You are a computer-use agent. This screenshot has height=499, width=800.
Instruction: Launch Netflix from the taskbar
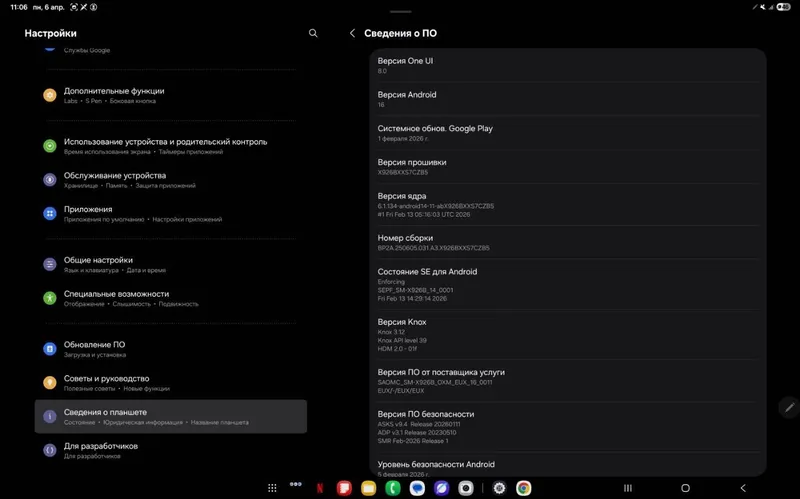tap(320, 488)
